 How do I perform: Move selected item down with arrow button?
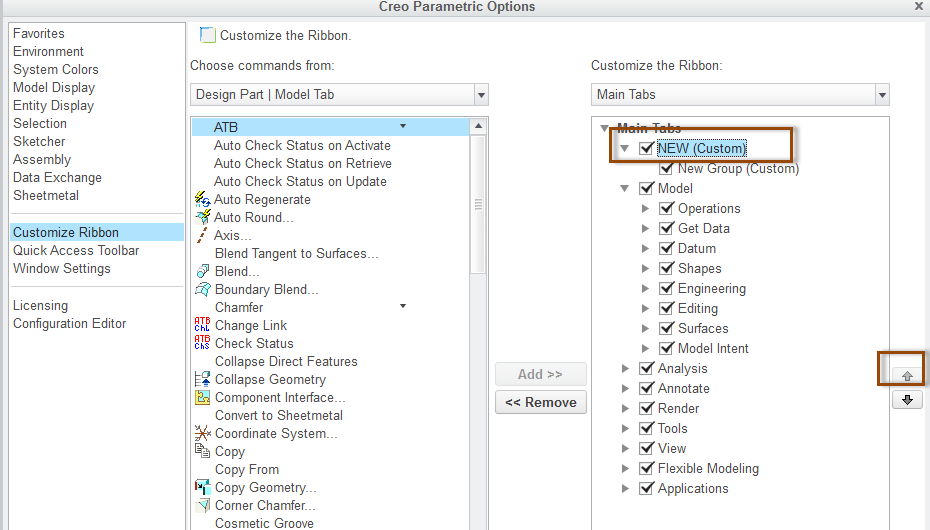907,400
